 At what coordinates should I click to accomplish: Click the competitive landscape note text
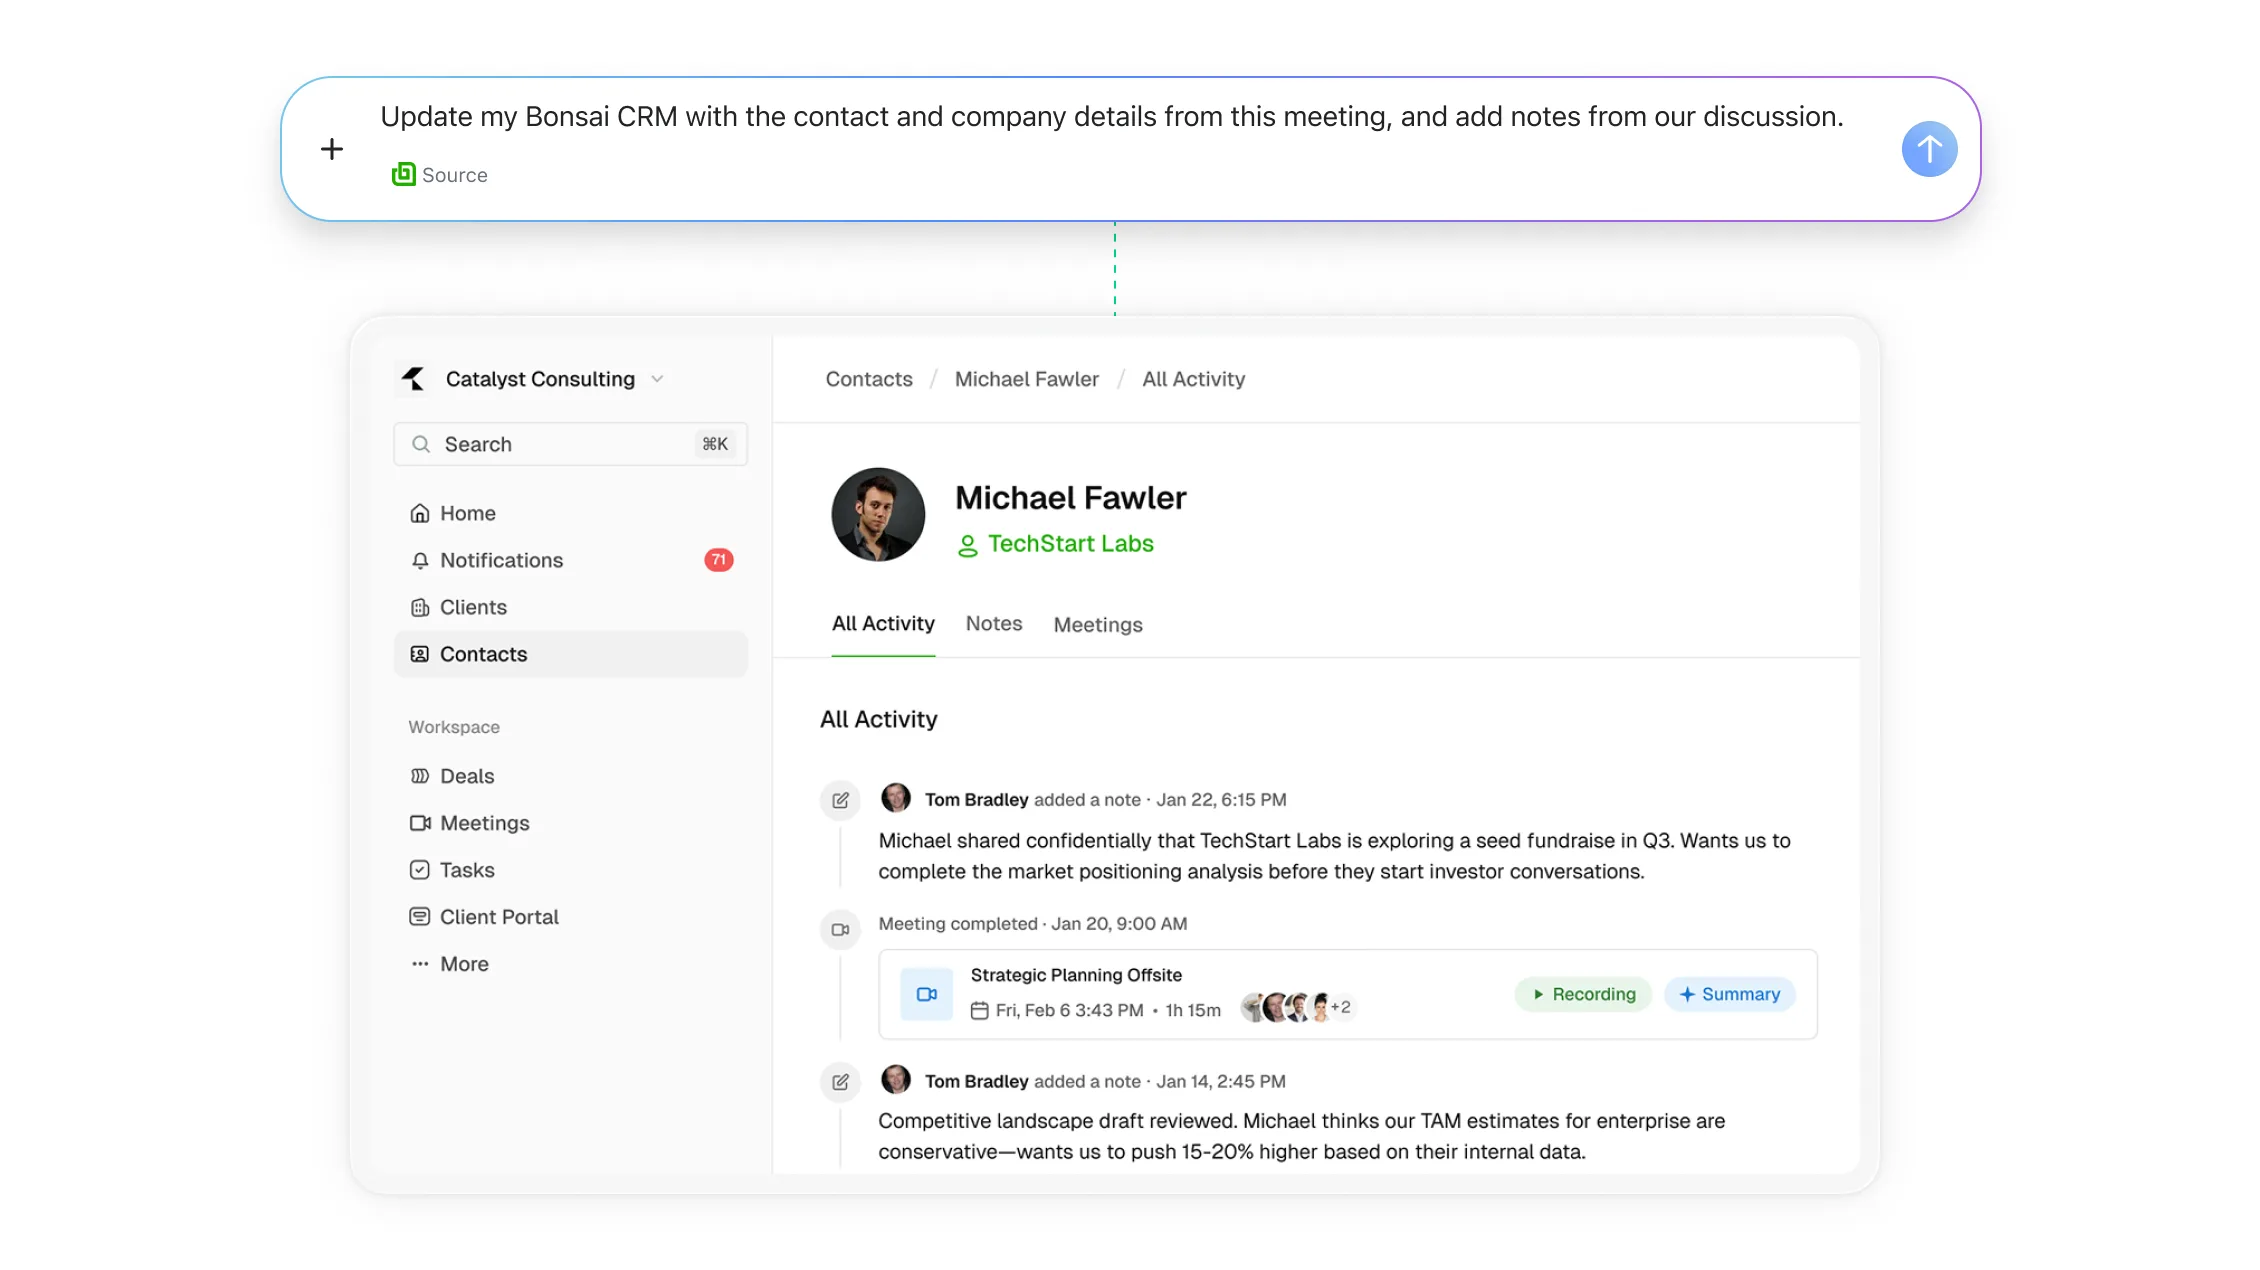point(1301,1136)
